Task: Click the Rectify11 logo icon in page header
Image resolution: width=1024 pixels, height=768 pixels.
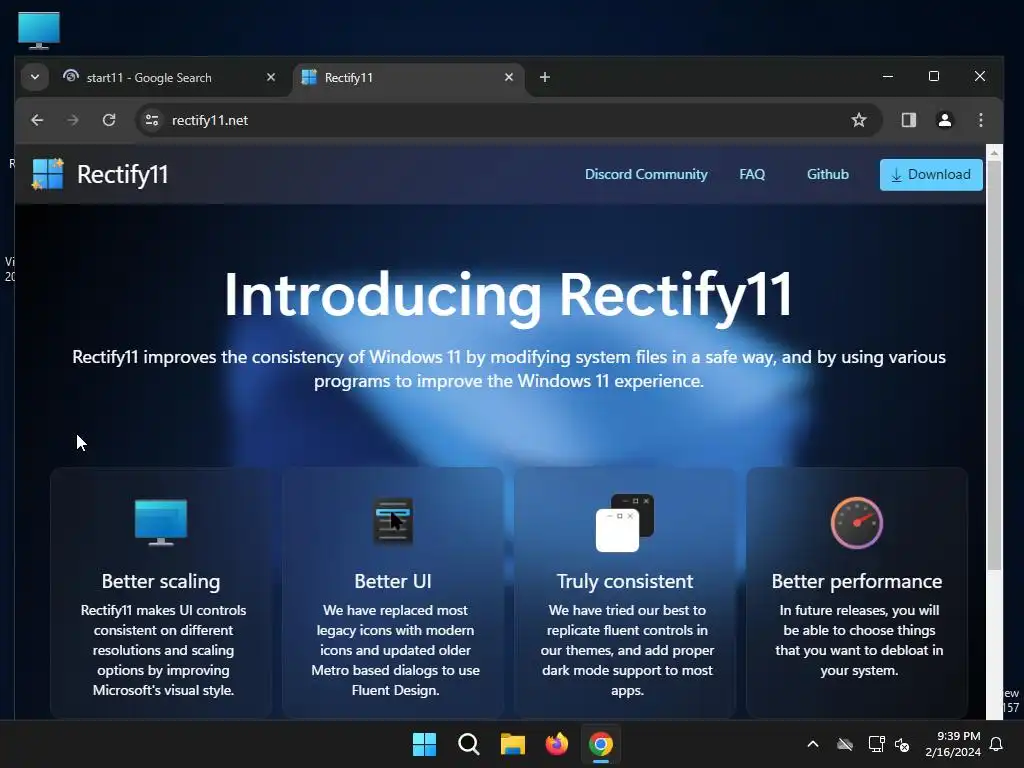Action: click(48, 174)
